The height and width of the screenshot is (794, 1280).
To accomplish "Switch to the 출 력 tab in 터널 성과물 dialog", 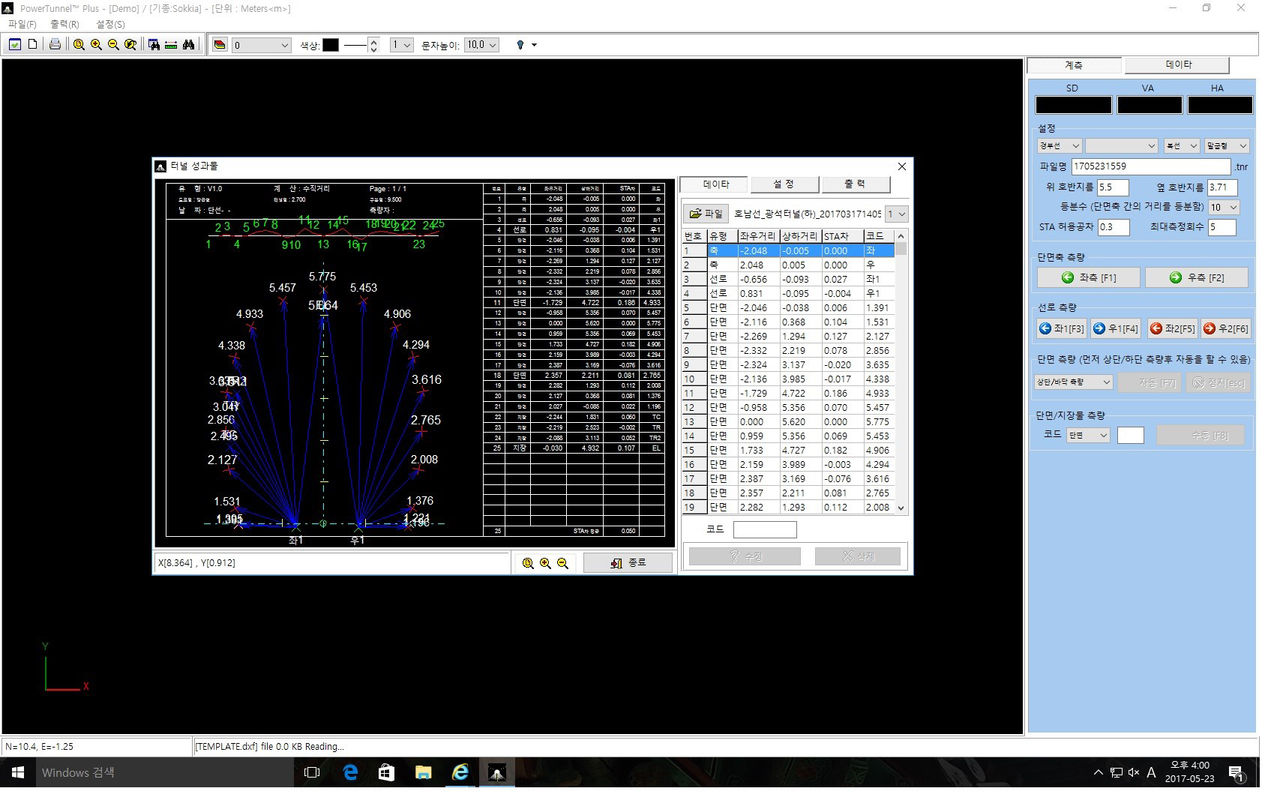I will (x=855, y=185).
